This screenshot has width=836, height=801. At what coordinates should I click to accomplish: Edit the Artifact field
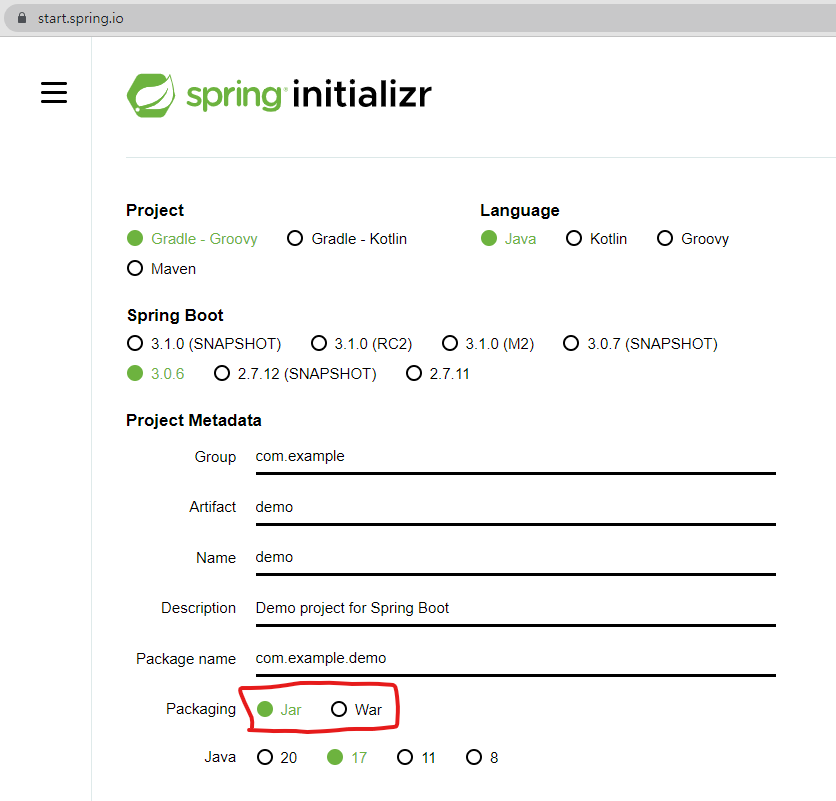[x=516, y=507]
